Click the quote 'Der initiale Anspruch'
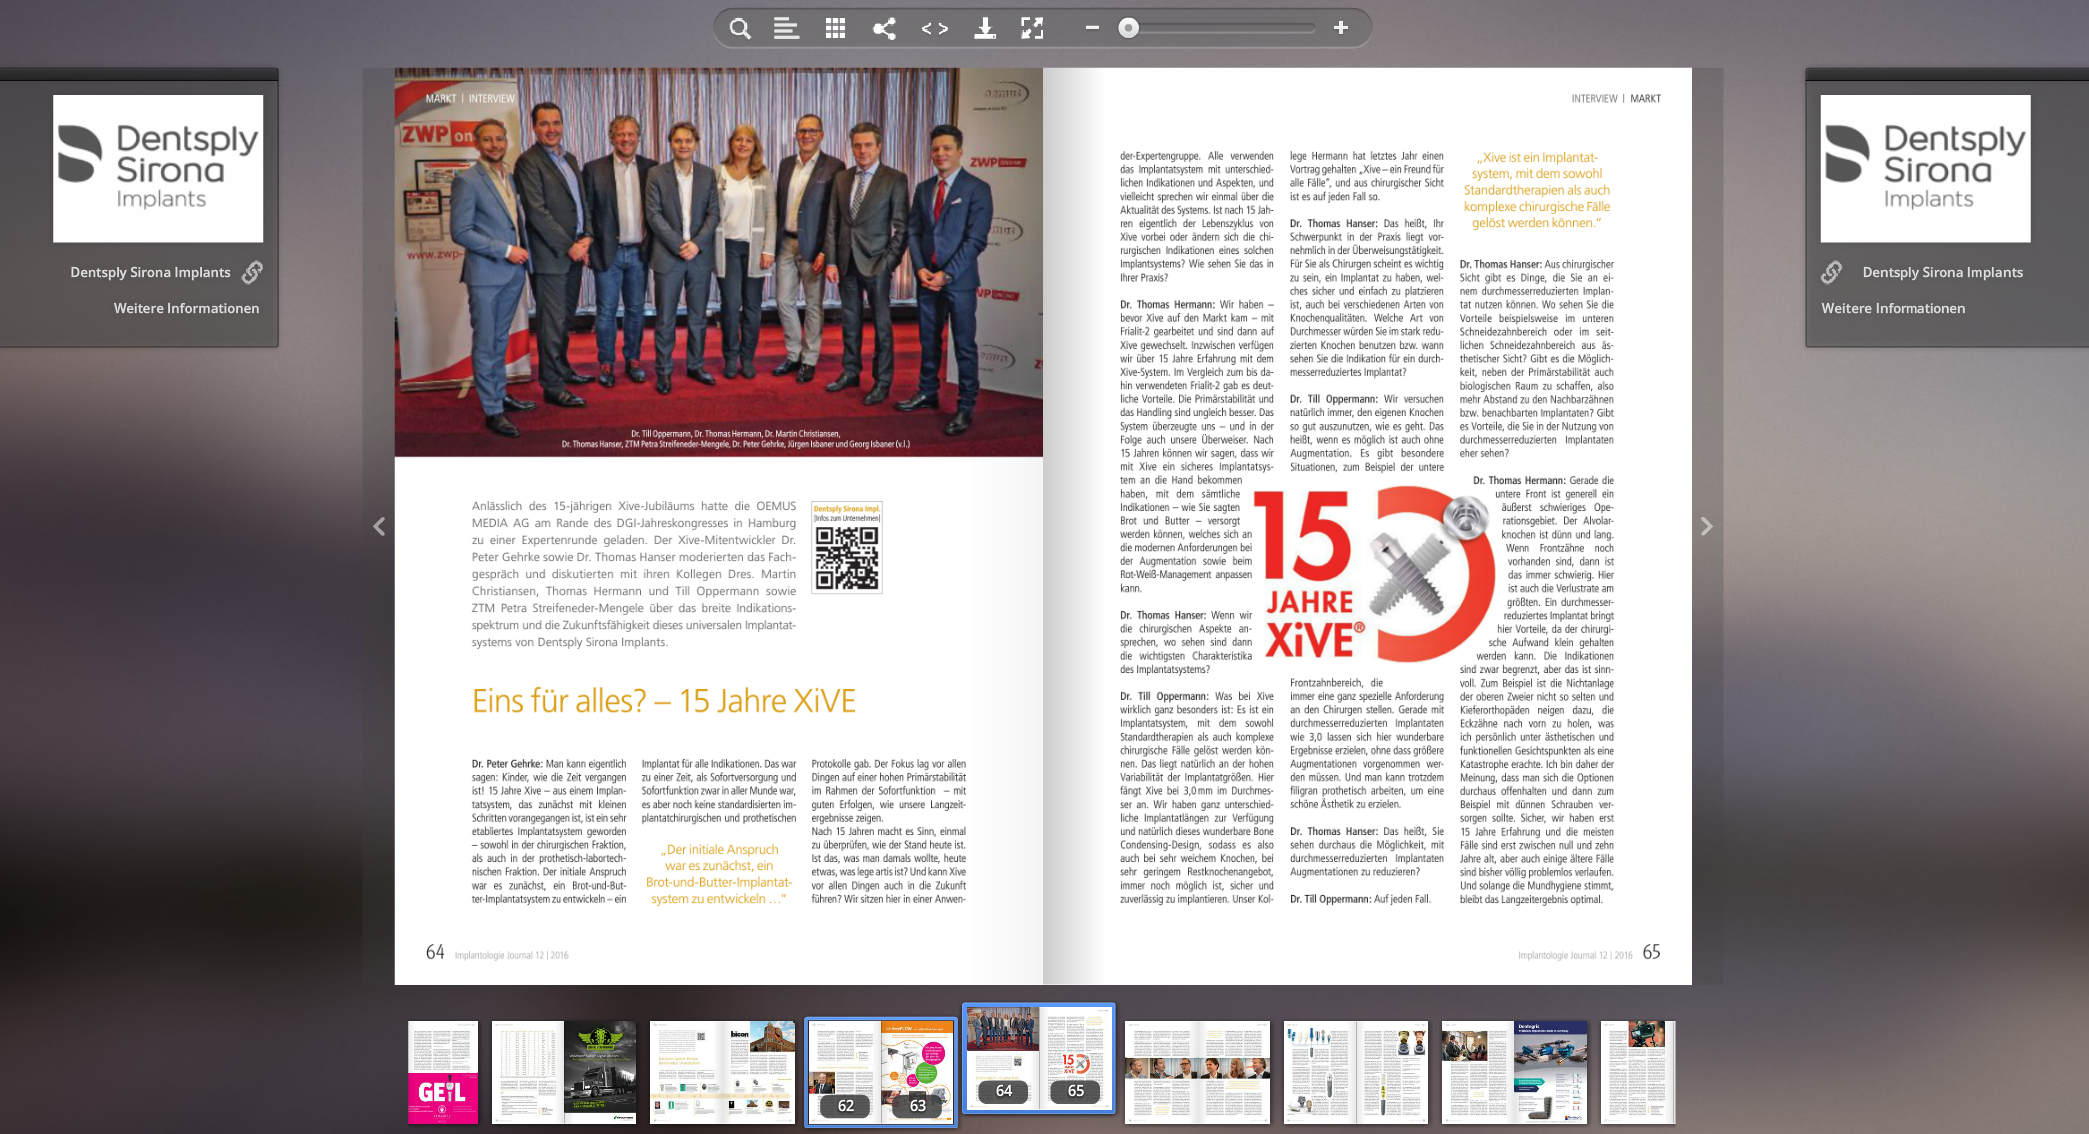This screenshot has height=1134, width=2089. tap(719, 874)
